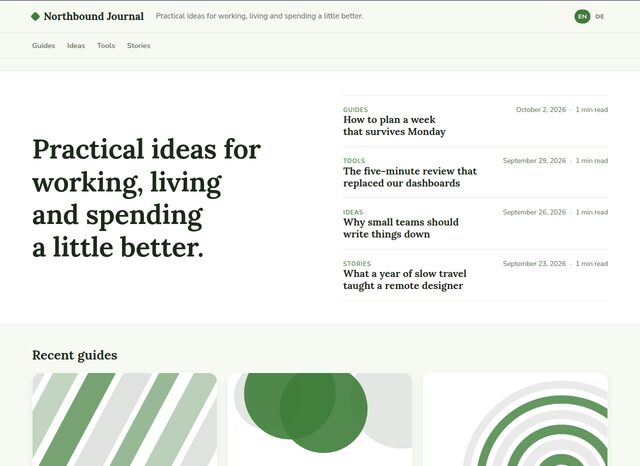Click the green diamond logo icon
640x466 pixels.
36,16
